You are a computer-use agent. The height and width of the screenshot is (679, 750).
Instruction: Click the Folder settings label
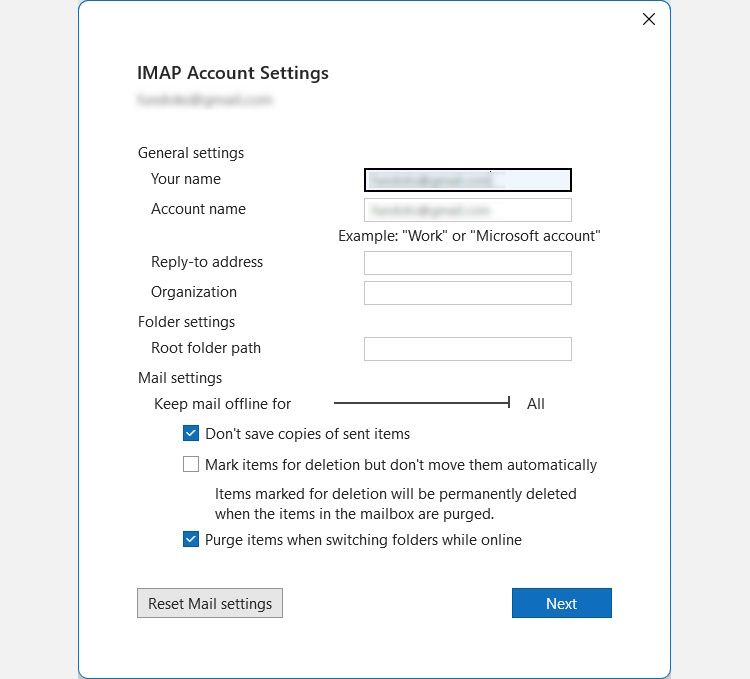(187, 322)
